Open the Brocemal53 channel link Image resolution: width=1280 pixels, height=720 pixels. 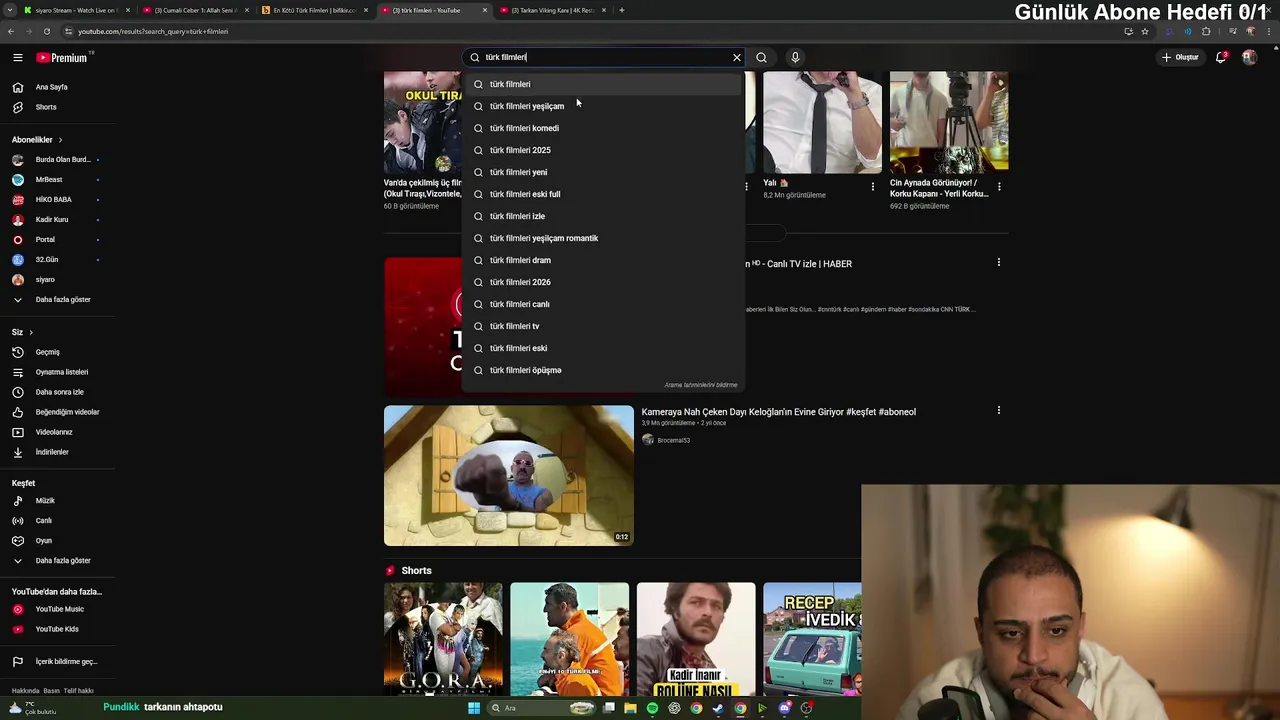pyautogui.click(x=673, y=440)
